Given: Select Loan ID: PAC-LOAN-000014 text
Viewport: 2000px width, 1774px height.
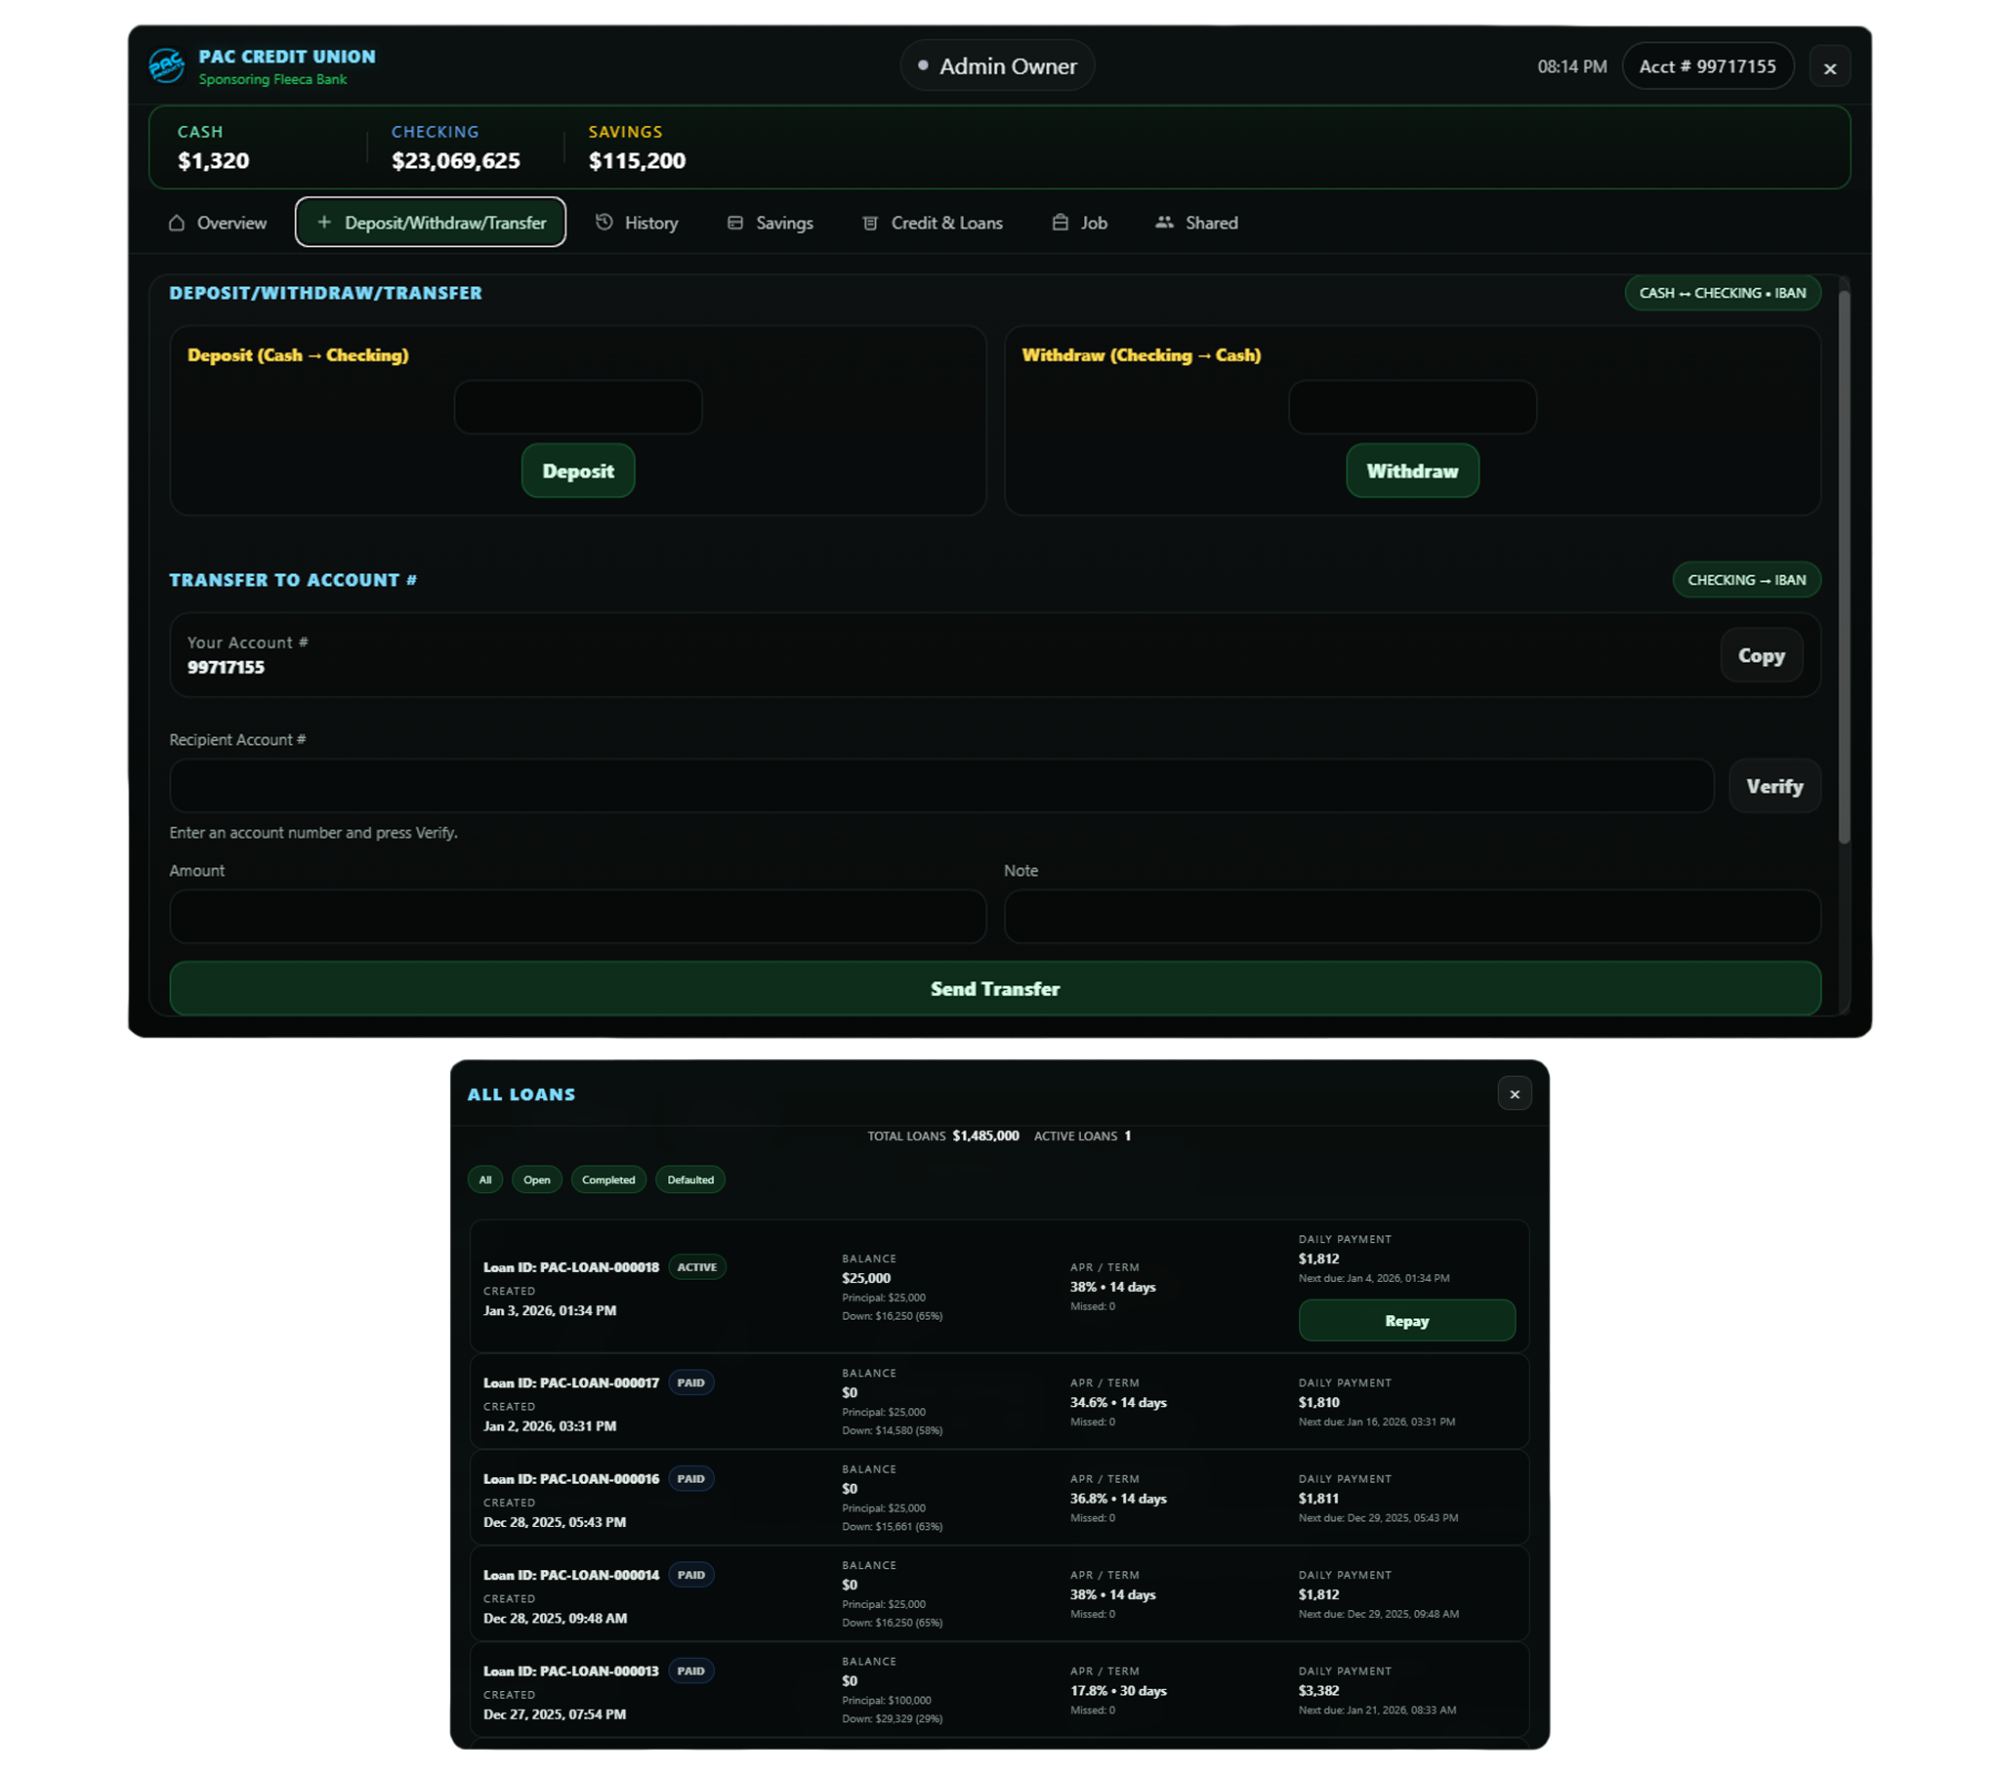Looking at the screenshot, I should click(571, 1575).
